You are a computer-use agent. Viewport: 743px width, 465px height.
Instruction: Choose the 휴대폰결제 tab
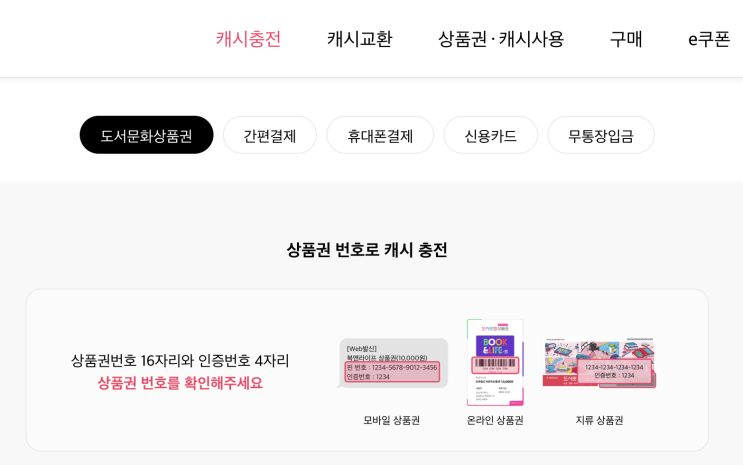tap(380, 135)
